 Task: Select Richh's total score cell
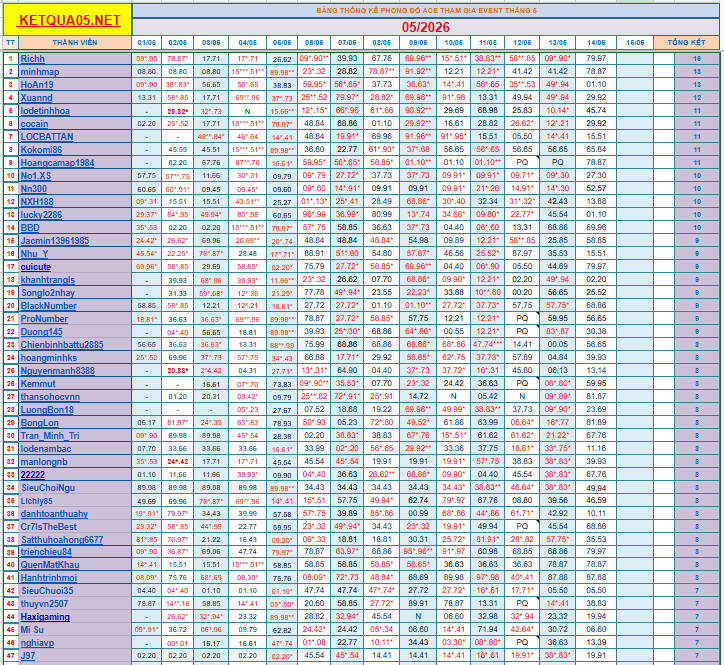[697, 58]
